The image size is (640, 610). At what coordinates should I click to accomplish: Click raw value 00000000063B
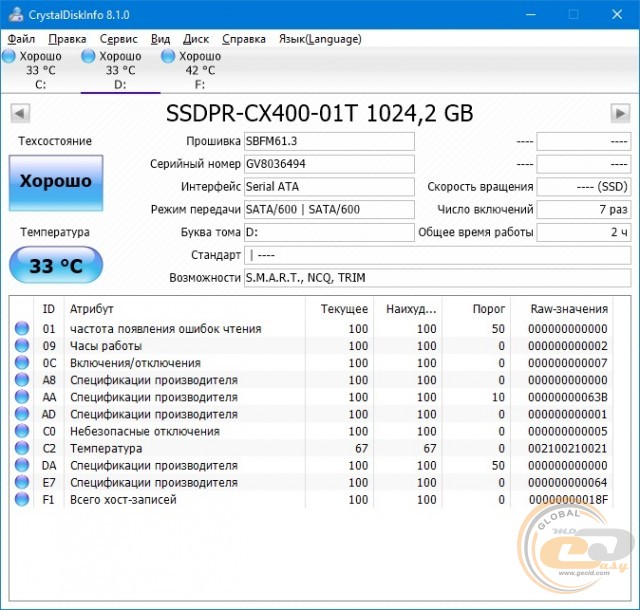click(568, 397)
